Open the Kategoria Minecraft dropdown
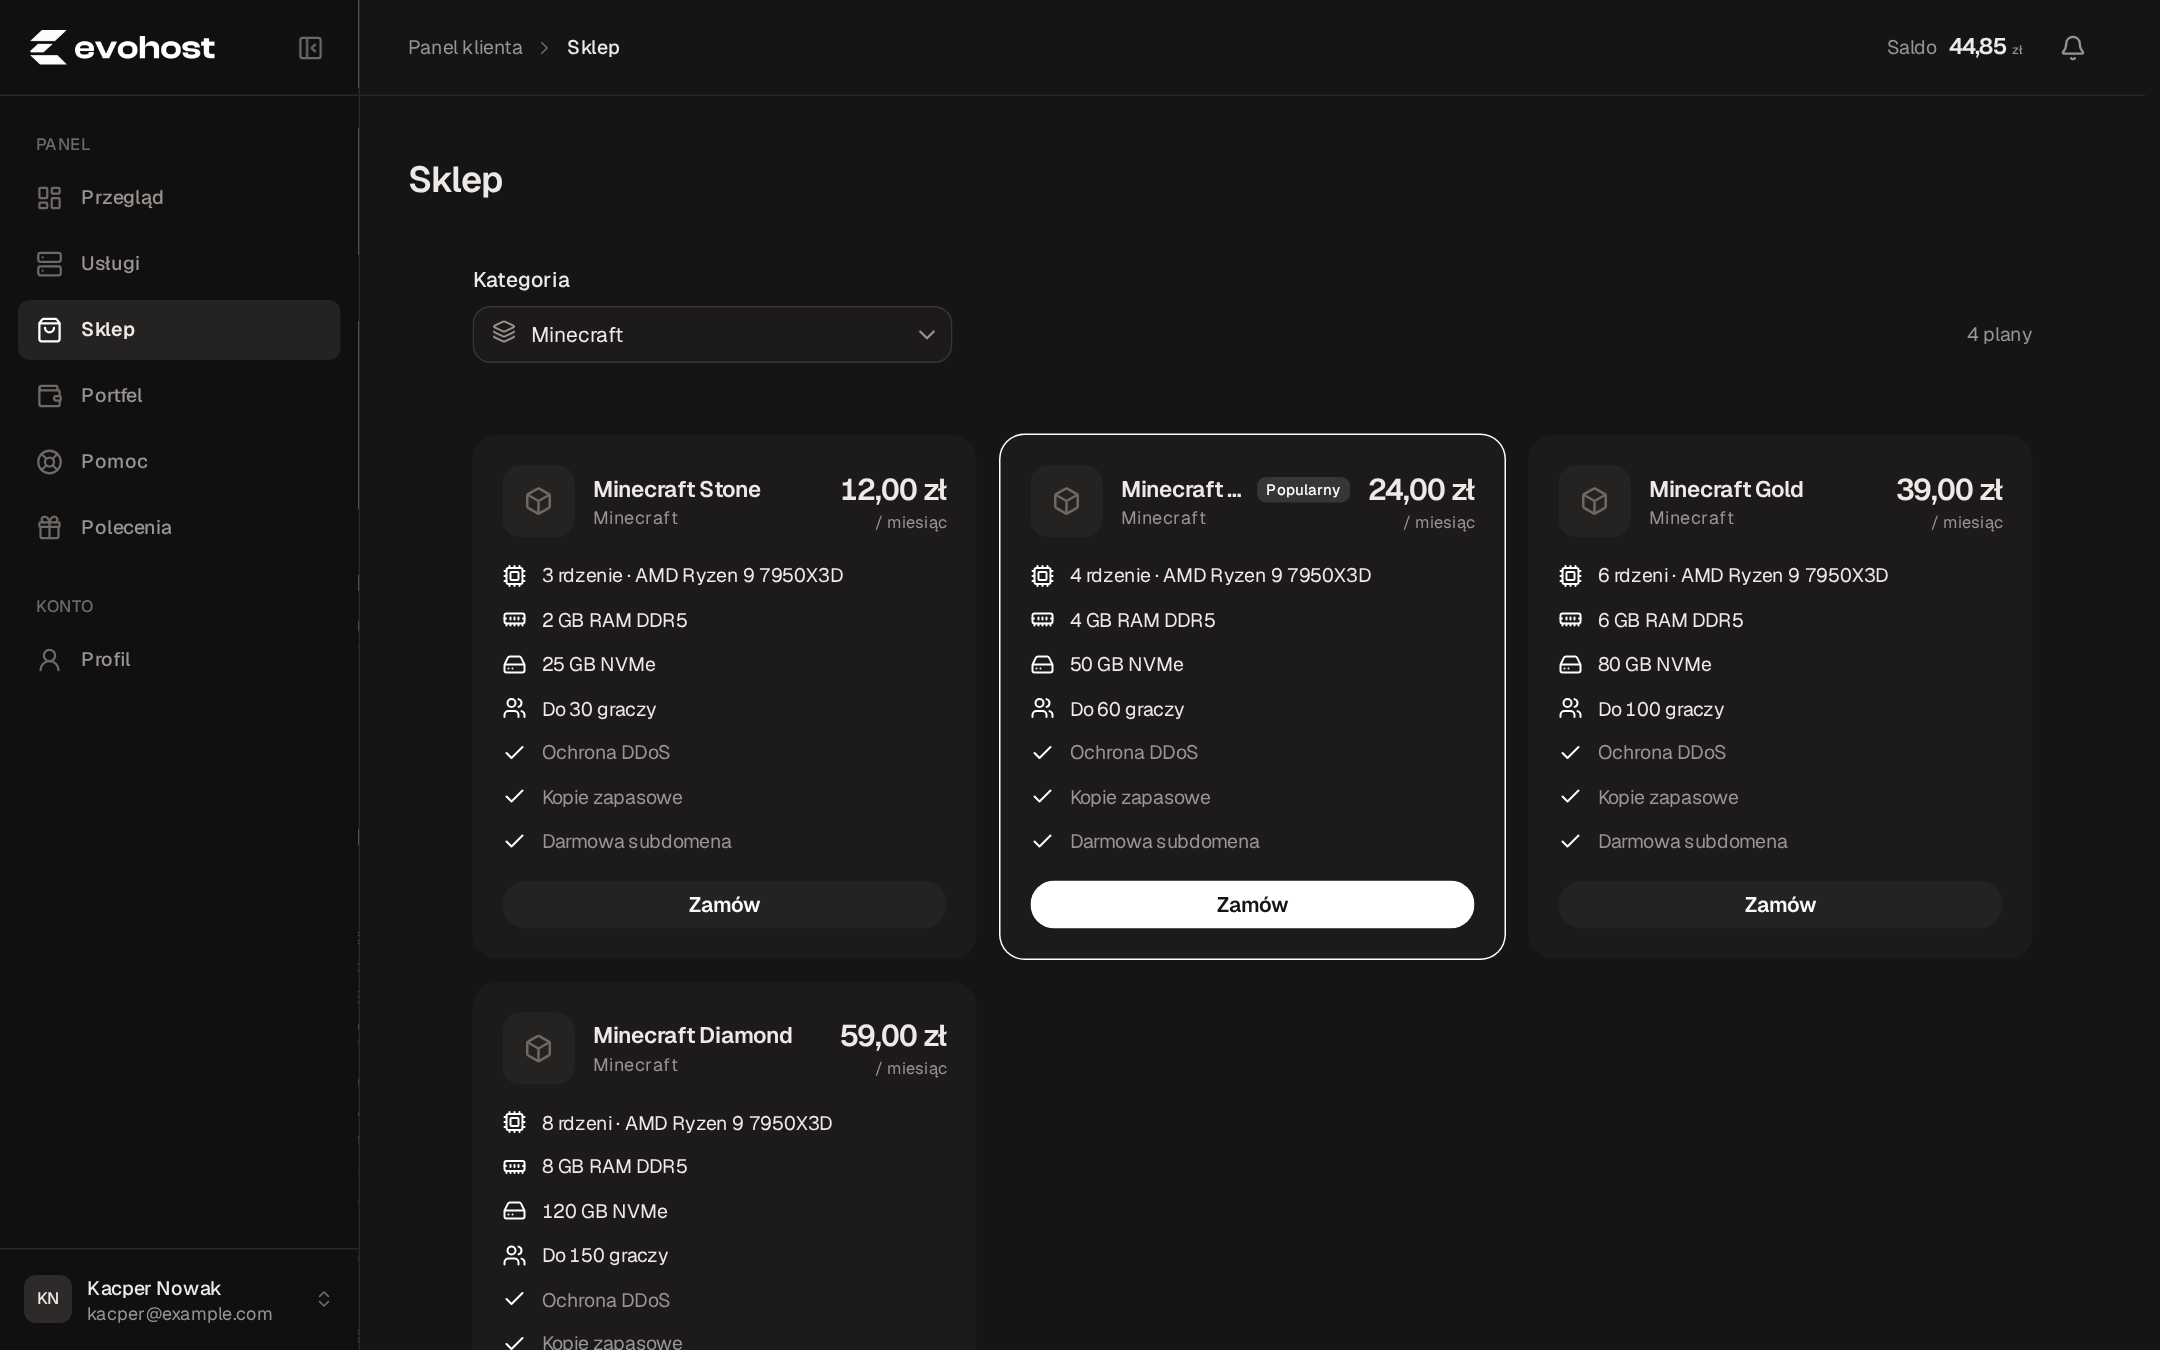The height and width of the screenshot is (1350, 2160). coord(712,334)
